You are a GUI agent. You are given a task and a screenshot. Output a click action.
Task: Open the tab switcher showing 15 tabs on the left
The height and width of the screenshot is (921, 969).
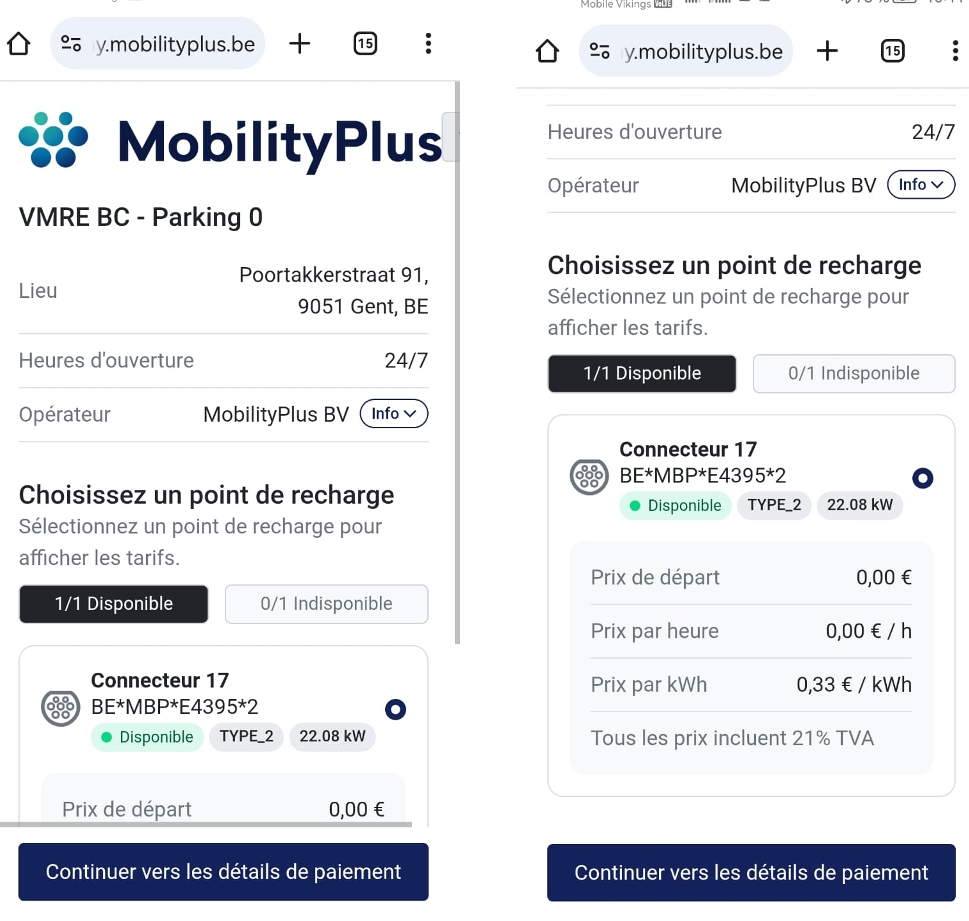point(365,44)
